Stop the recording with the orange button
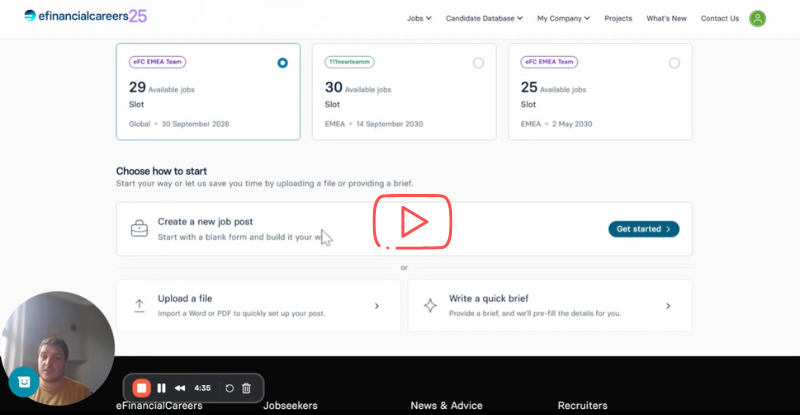Image resolution: width=800 pixels, height=415 pixels. coord(142,388)
